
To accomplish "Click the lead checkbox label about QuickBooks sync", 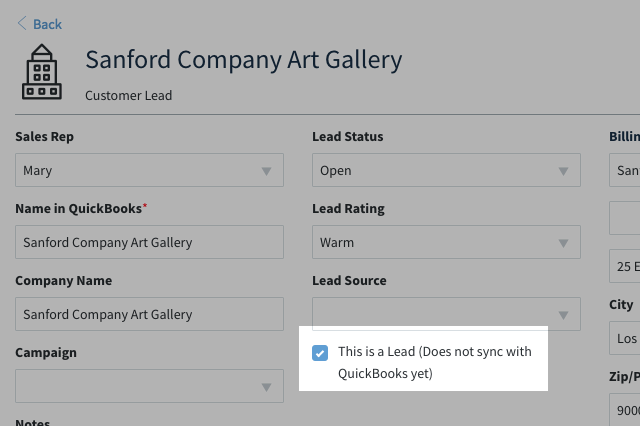I will coord(435,362).
